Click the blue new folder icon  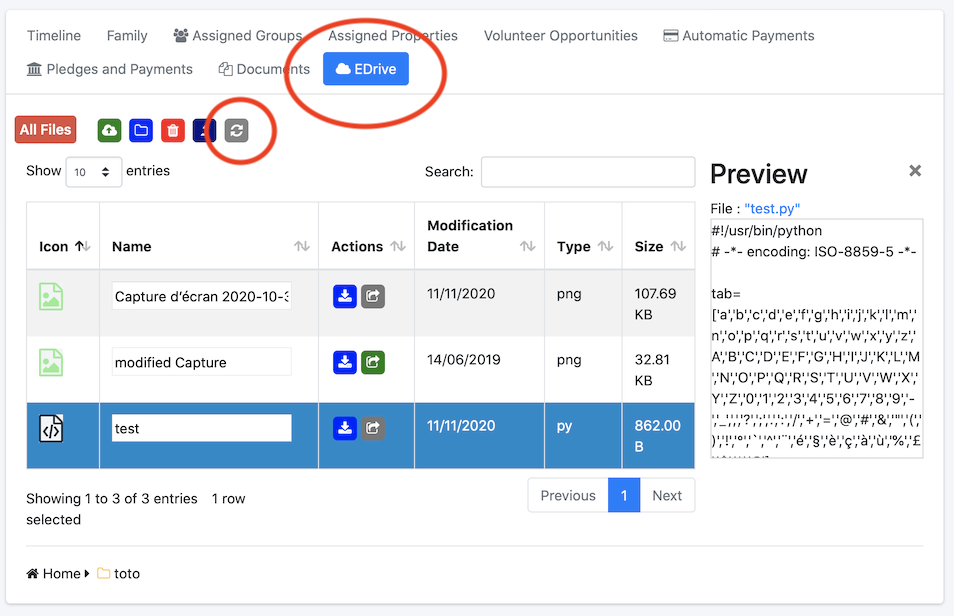tap(141, 130)
